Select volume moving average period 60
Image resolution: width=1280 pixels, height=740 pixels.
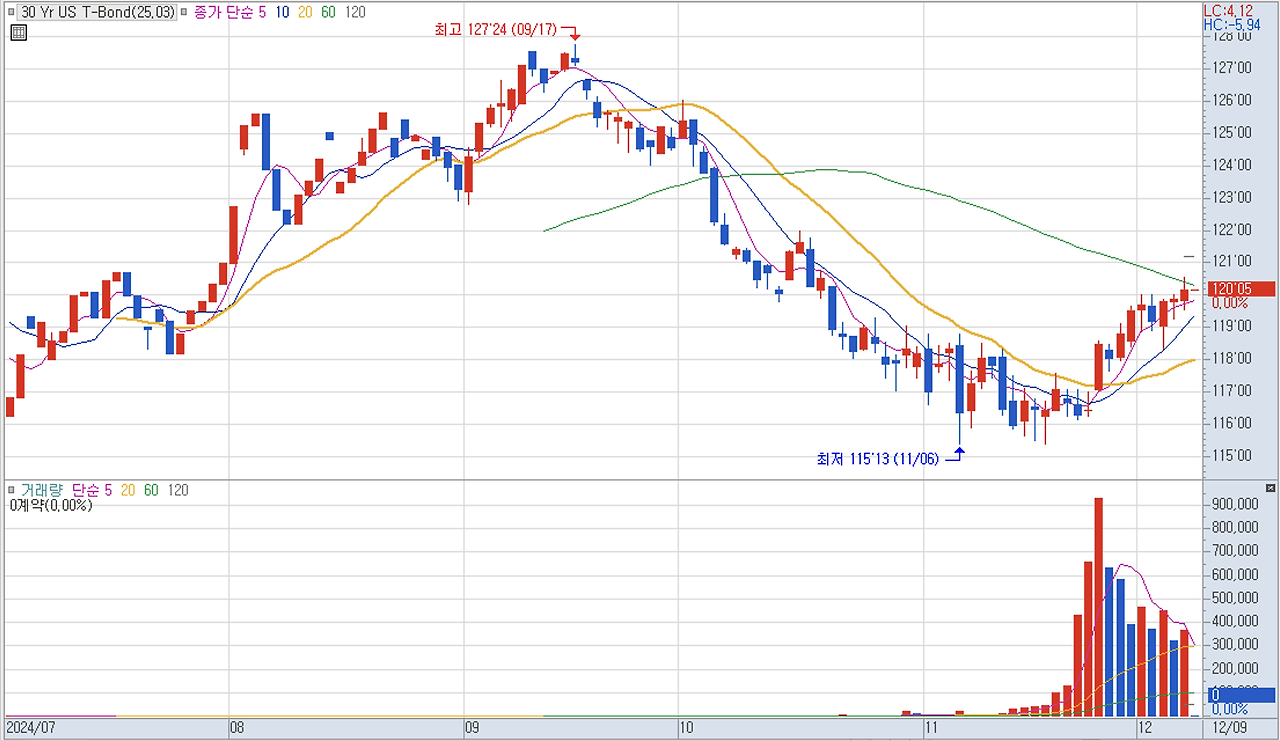(x=151, y=490)
